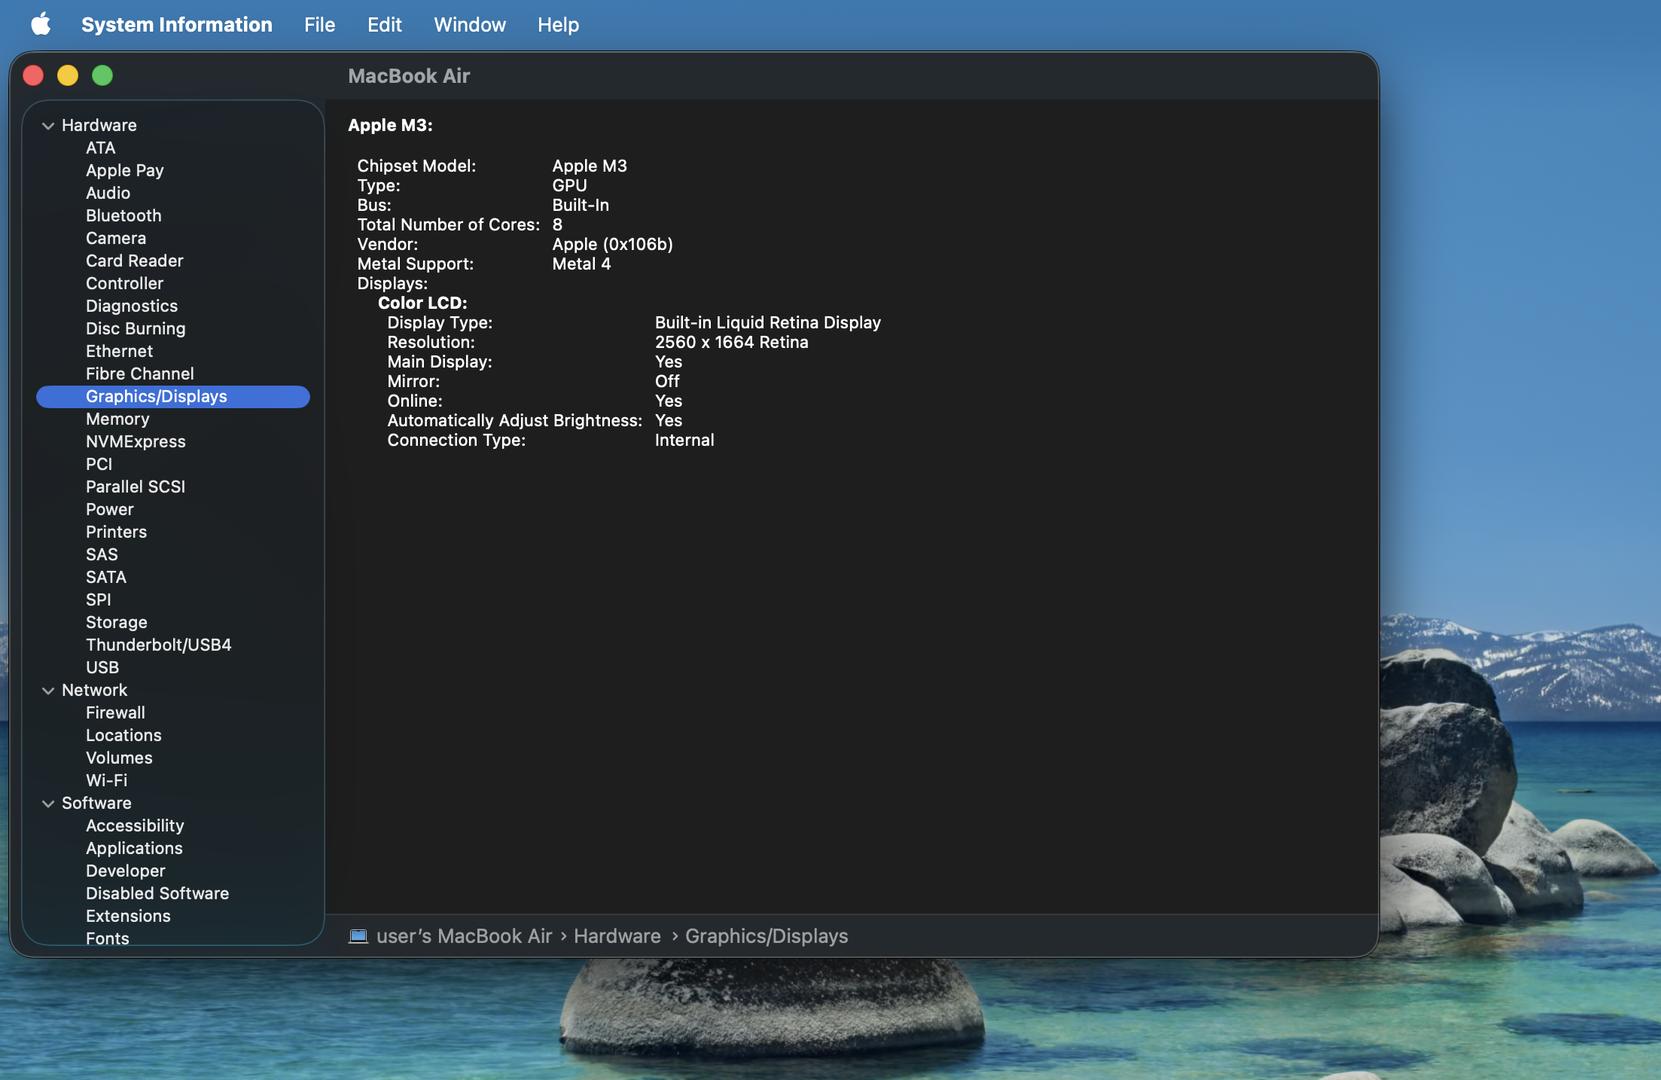Collapse the Software section chevron

click(x=48, y=804)
